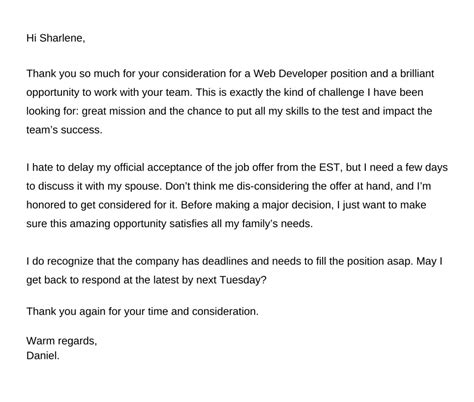This screenshot has height=402, width=474.
Task: Click the word "EST" in the second paragraph
Action: (x=330, y=167)
